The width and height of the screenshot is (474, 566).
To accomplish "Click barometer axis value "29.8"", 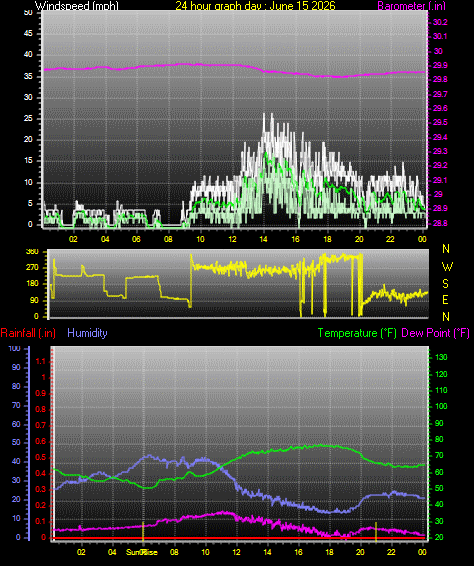I will pos(440,79).
